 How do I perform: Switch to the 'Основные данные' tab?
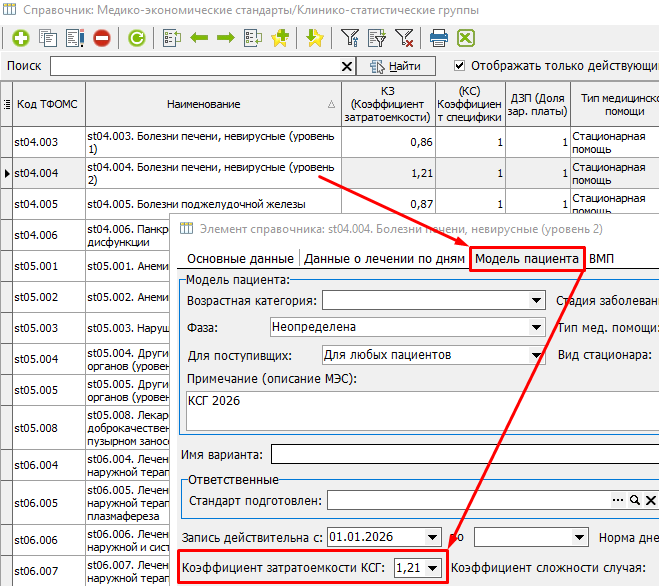pyautogui.click(x=240, y=259)
